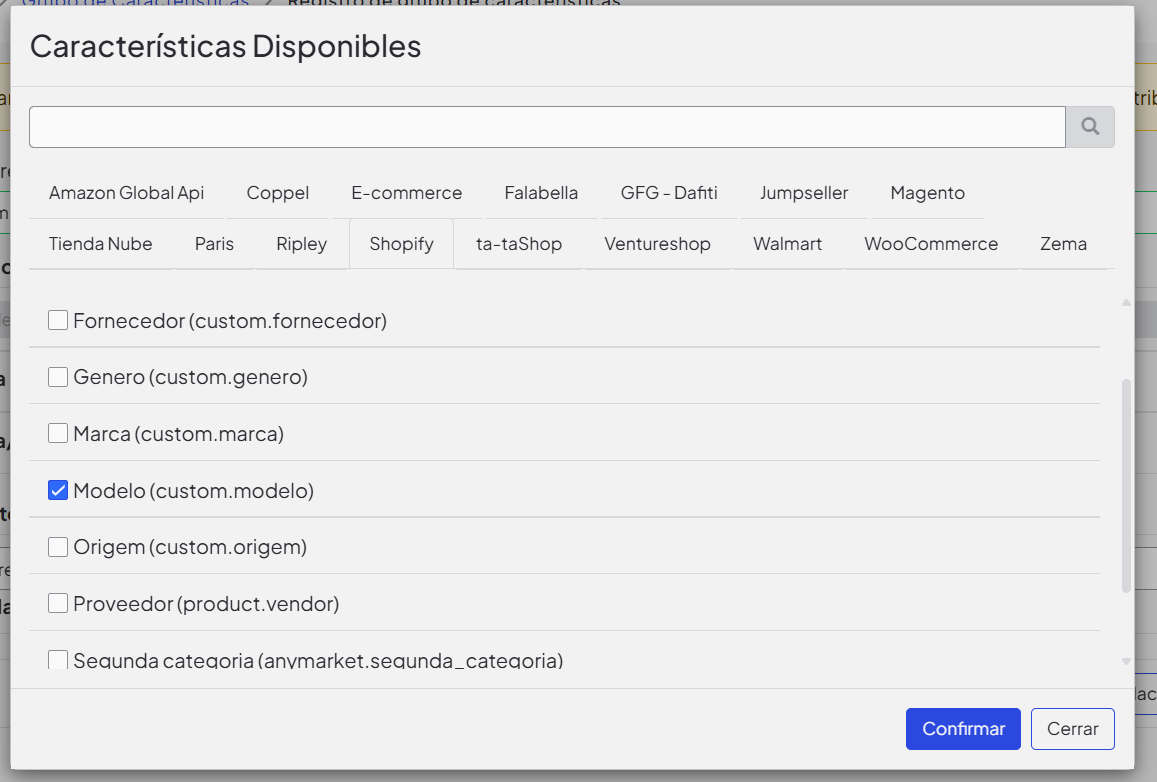The width and height of the screenshot is (1157, 782).
Task: Click the scroll down arrow of the list
Action: point(1126,661)
